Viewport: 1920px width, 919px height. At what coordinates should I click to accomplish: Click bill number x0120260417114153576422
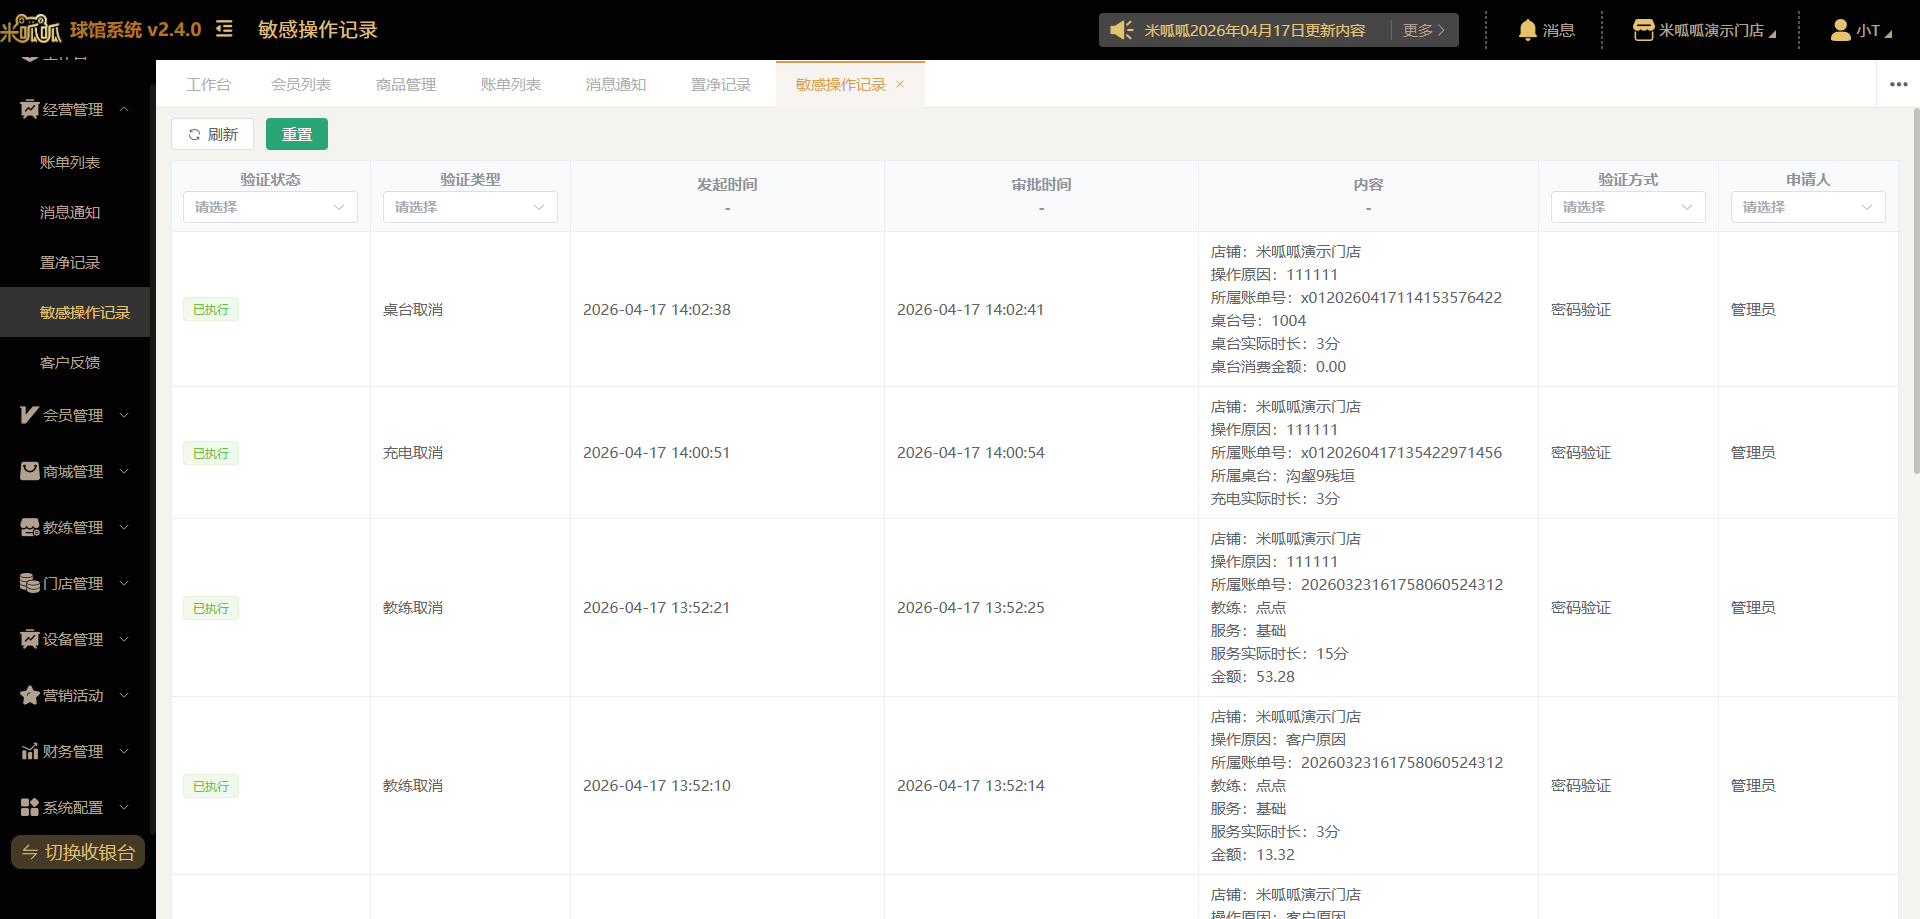coord(1401,297)
